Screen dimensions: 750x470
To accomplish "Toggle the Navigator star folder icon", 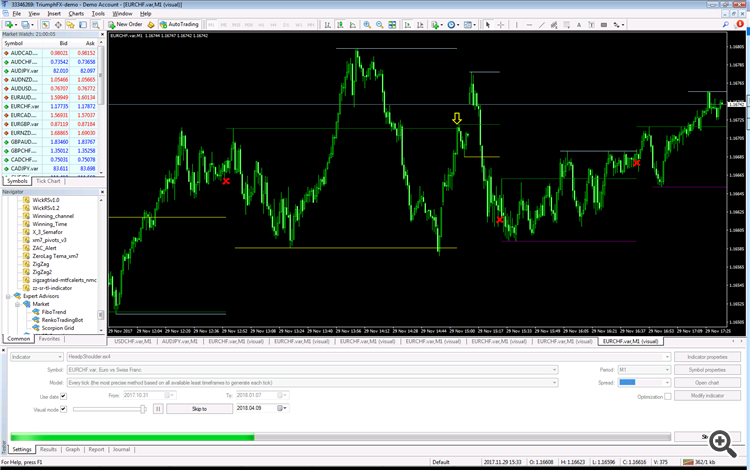I will point(70,24).
